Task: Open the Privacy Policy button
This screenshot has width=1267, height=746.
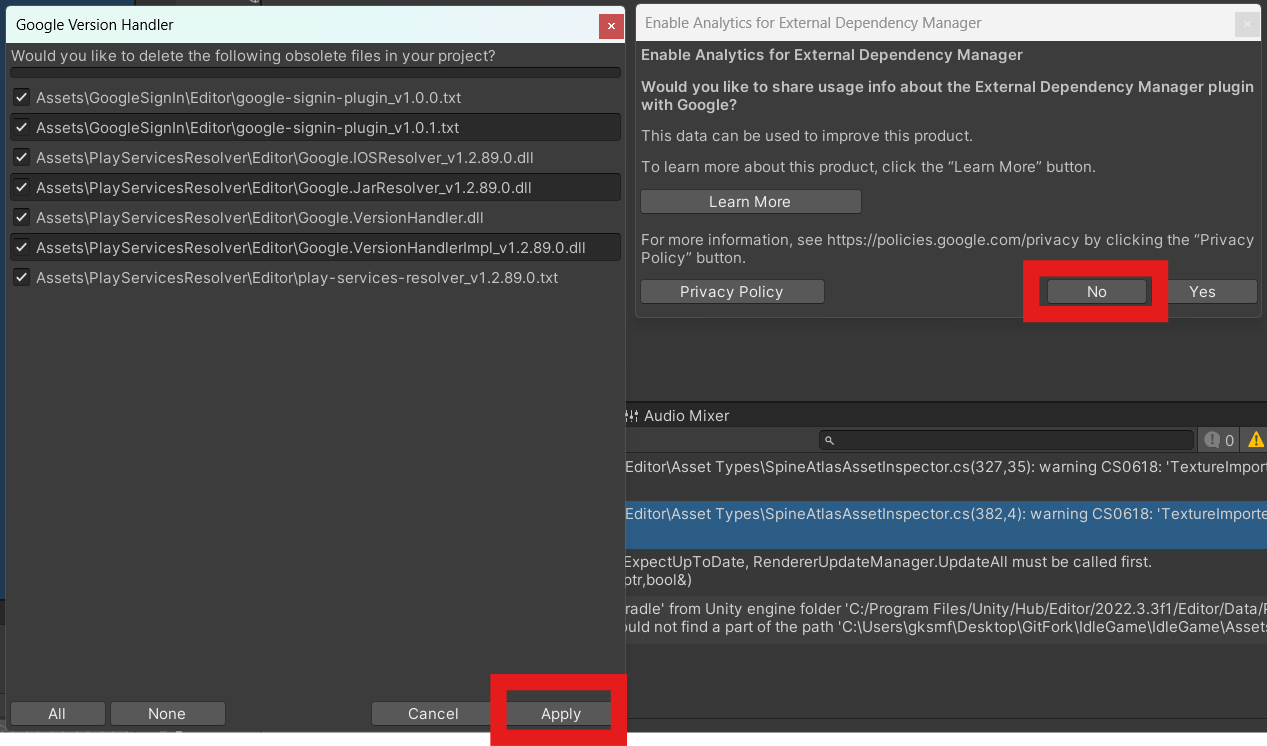Action: tap(732, 292)
